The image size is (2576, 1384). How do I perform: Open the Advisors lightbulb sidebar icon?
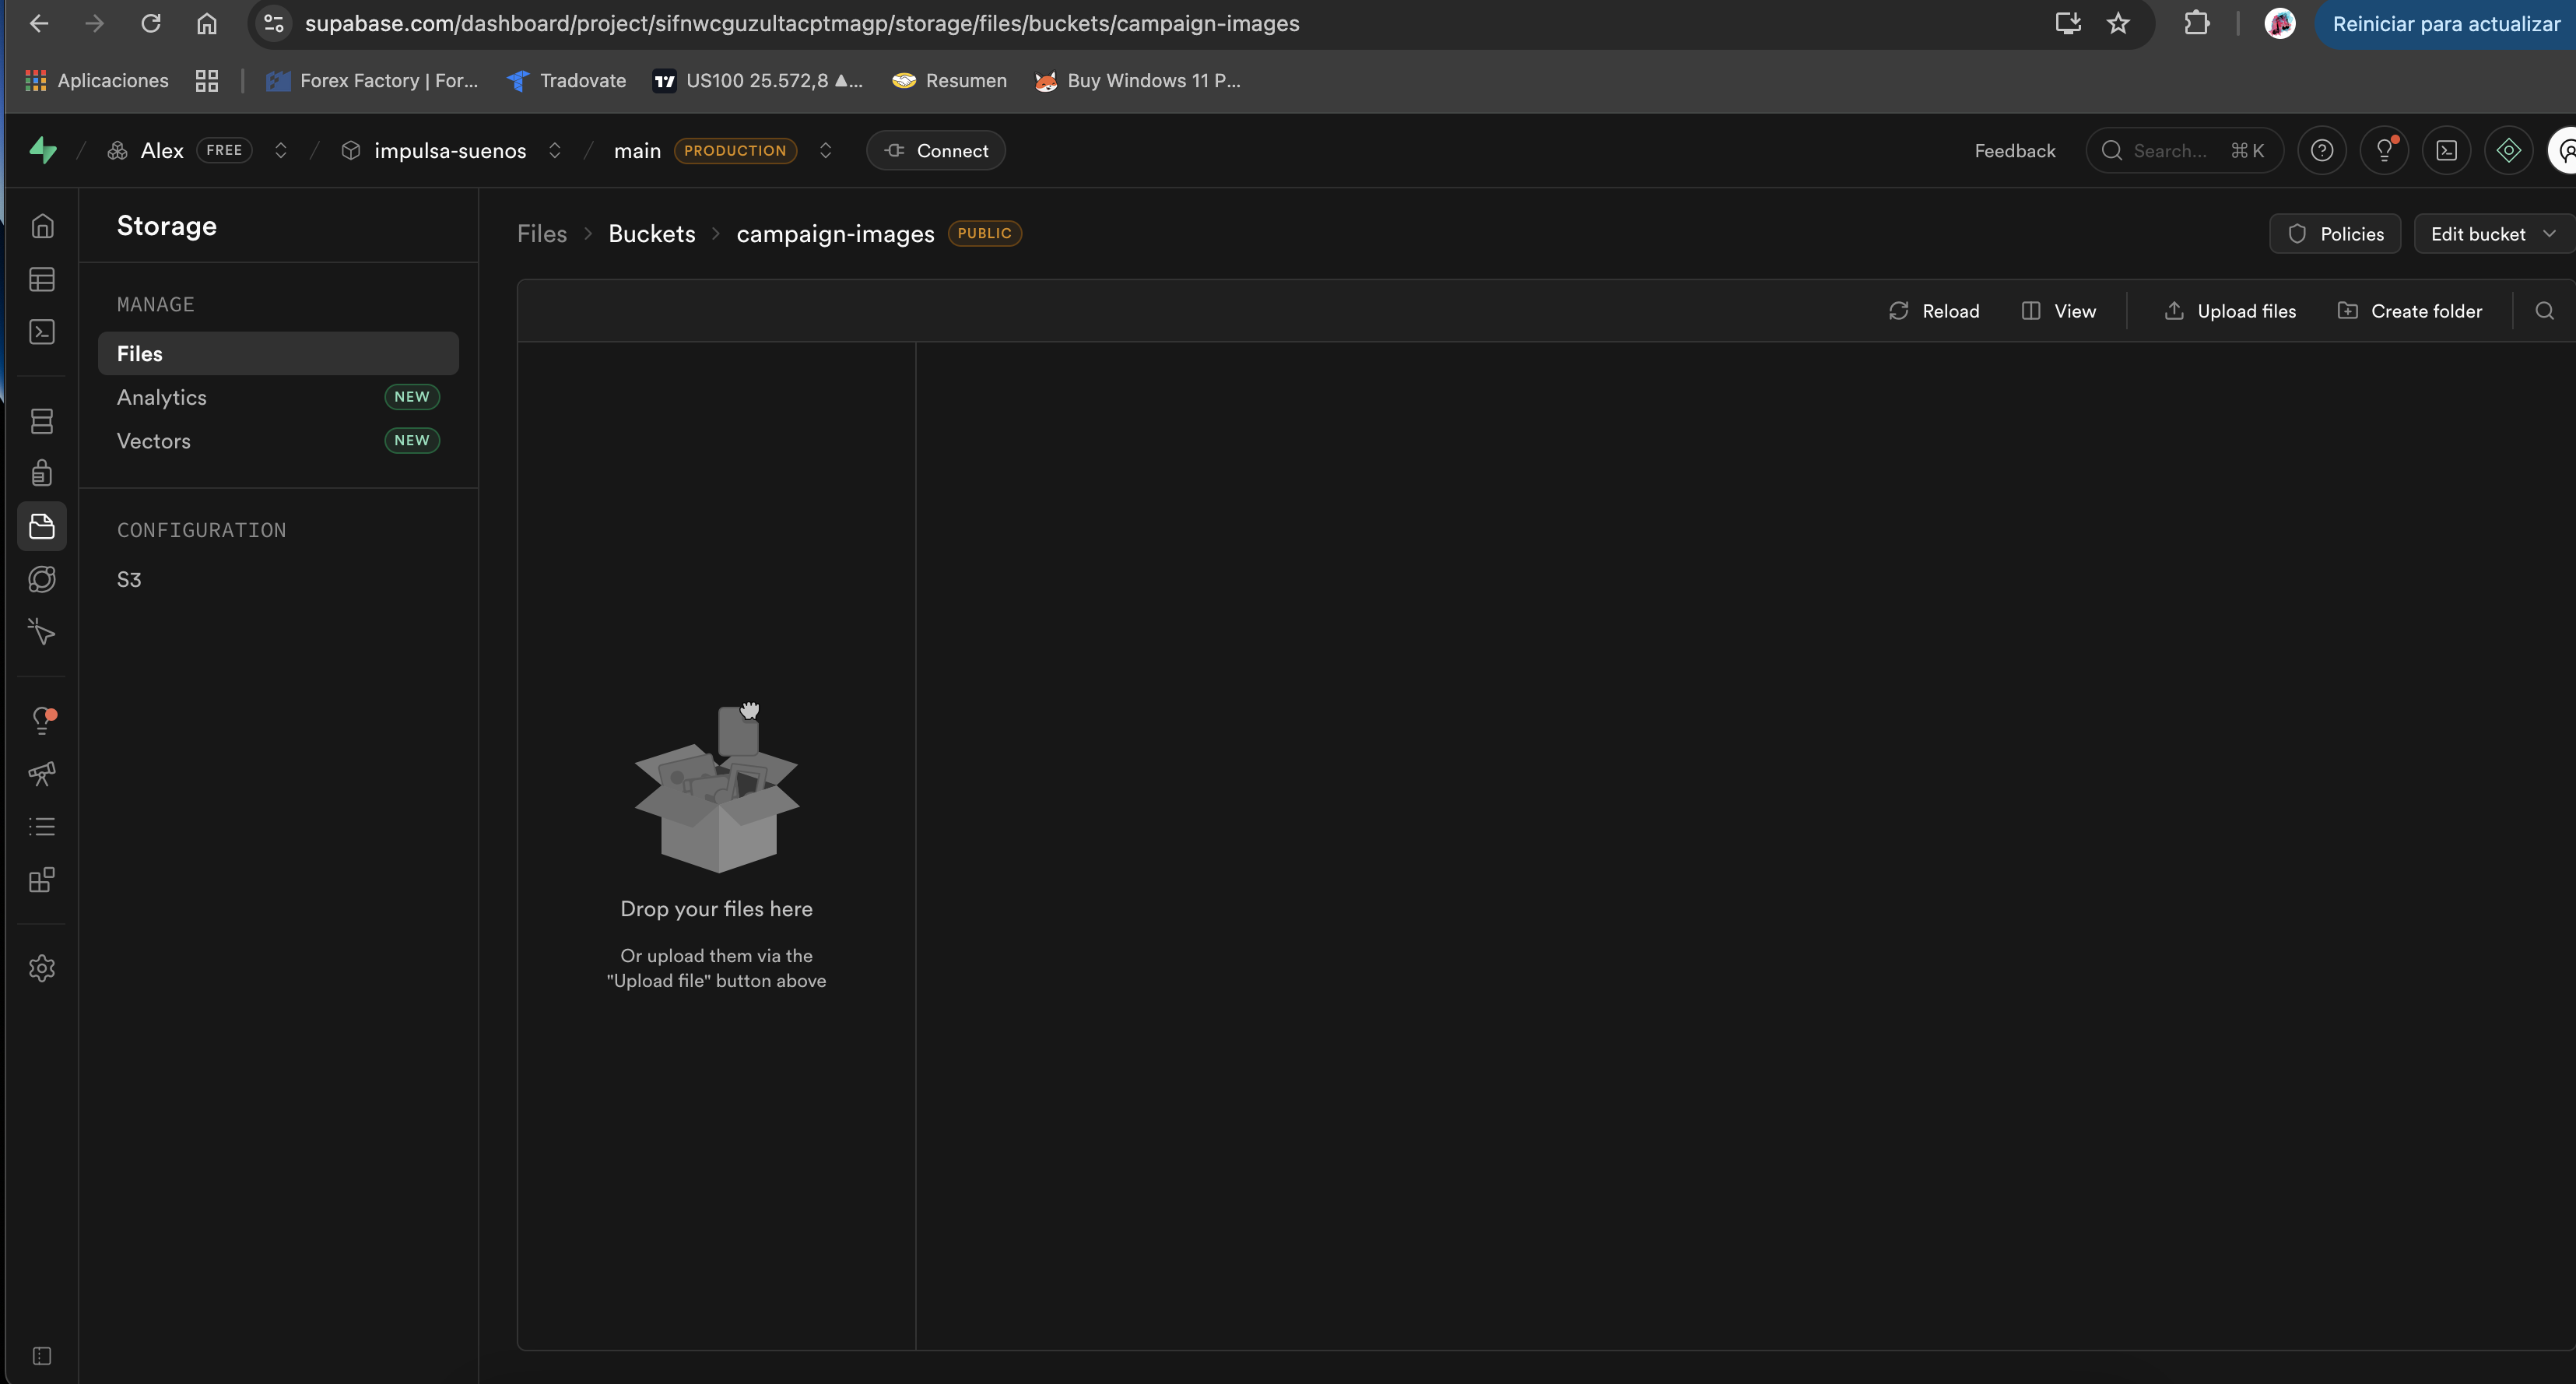pos(42,720)
